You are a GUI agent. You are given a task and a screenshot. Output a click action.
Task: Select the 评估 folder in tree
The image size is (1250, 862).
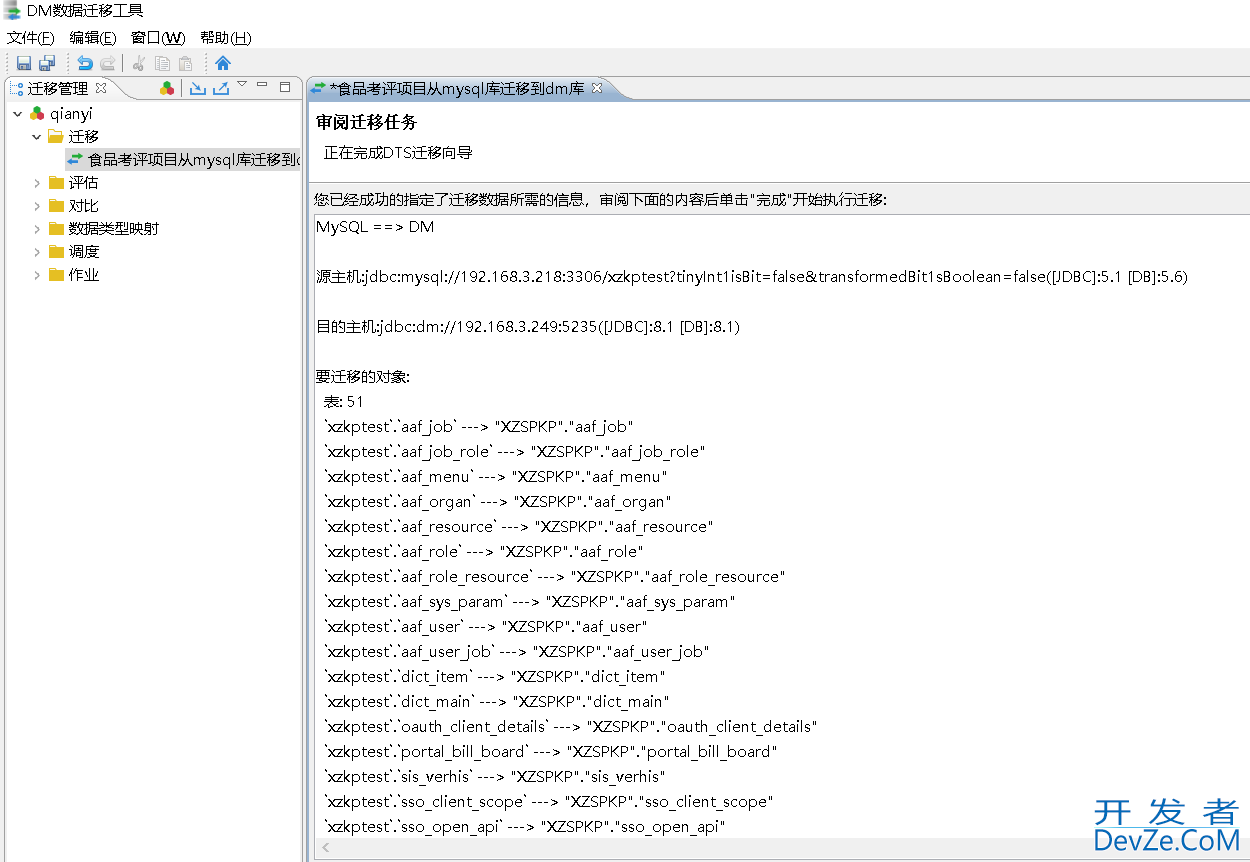tap(83, 182)
